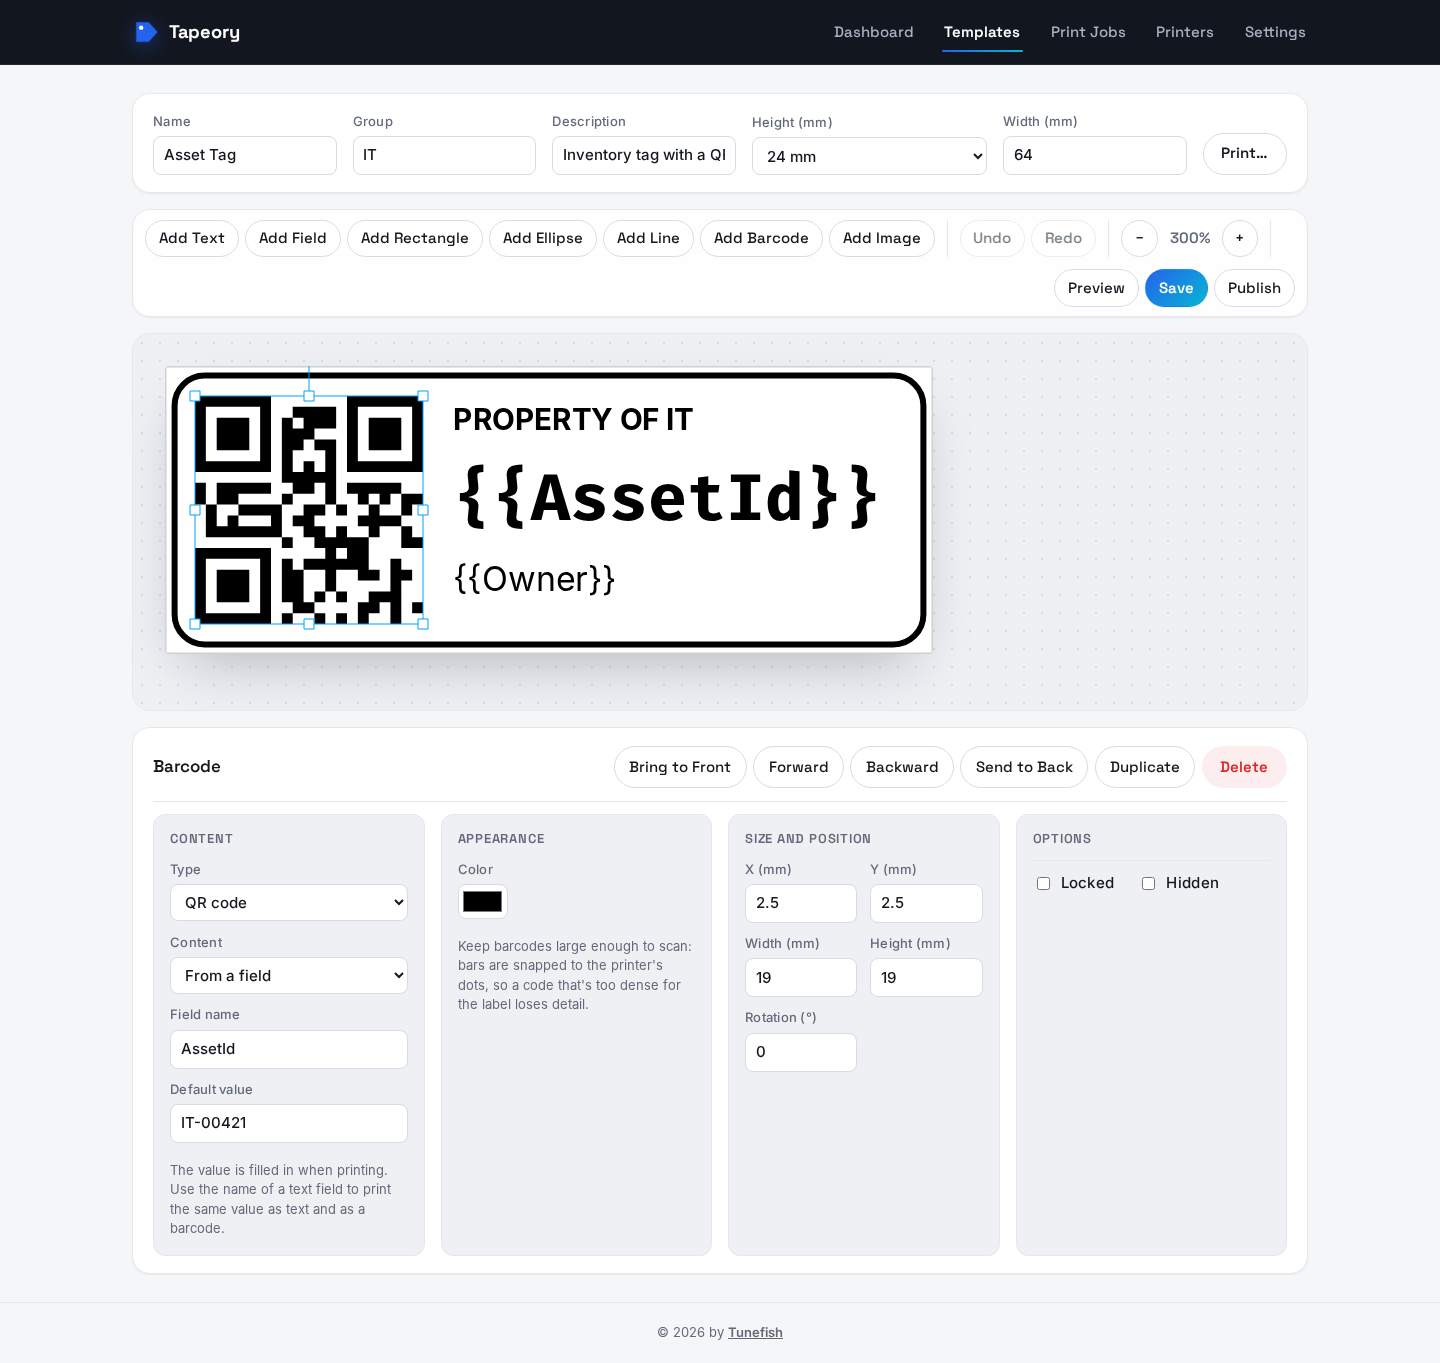Add a Line element
Viewport: 1440px width, 1363px height.
(x=648, y=238)
